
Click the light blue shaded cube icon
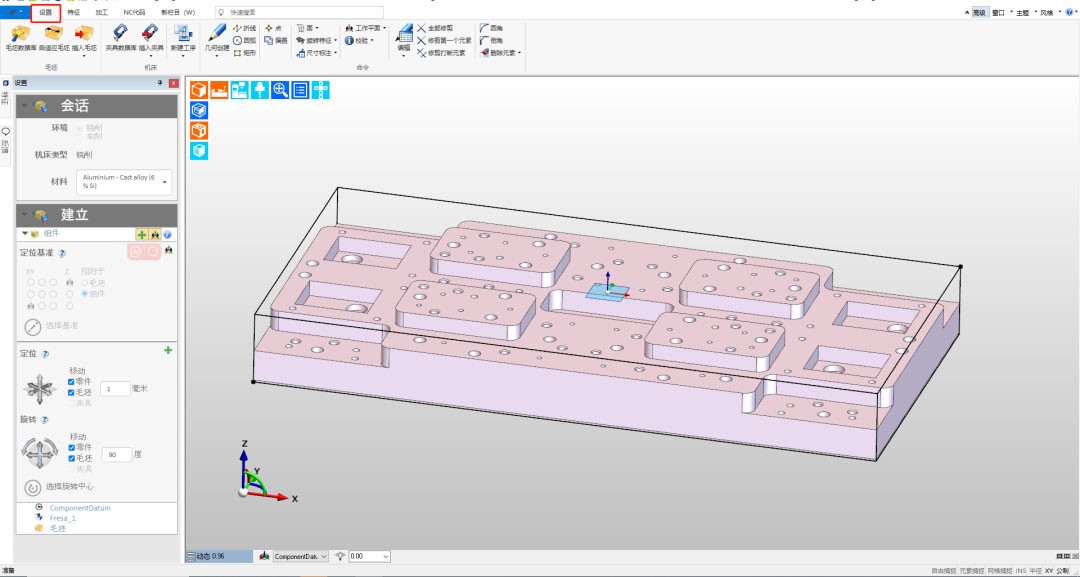199,151
